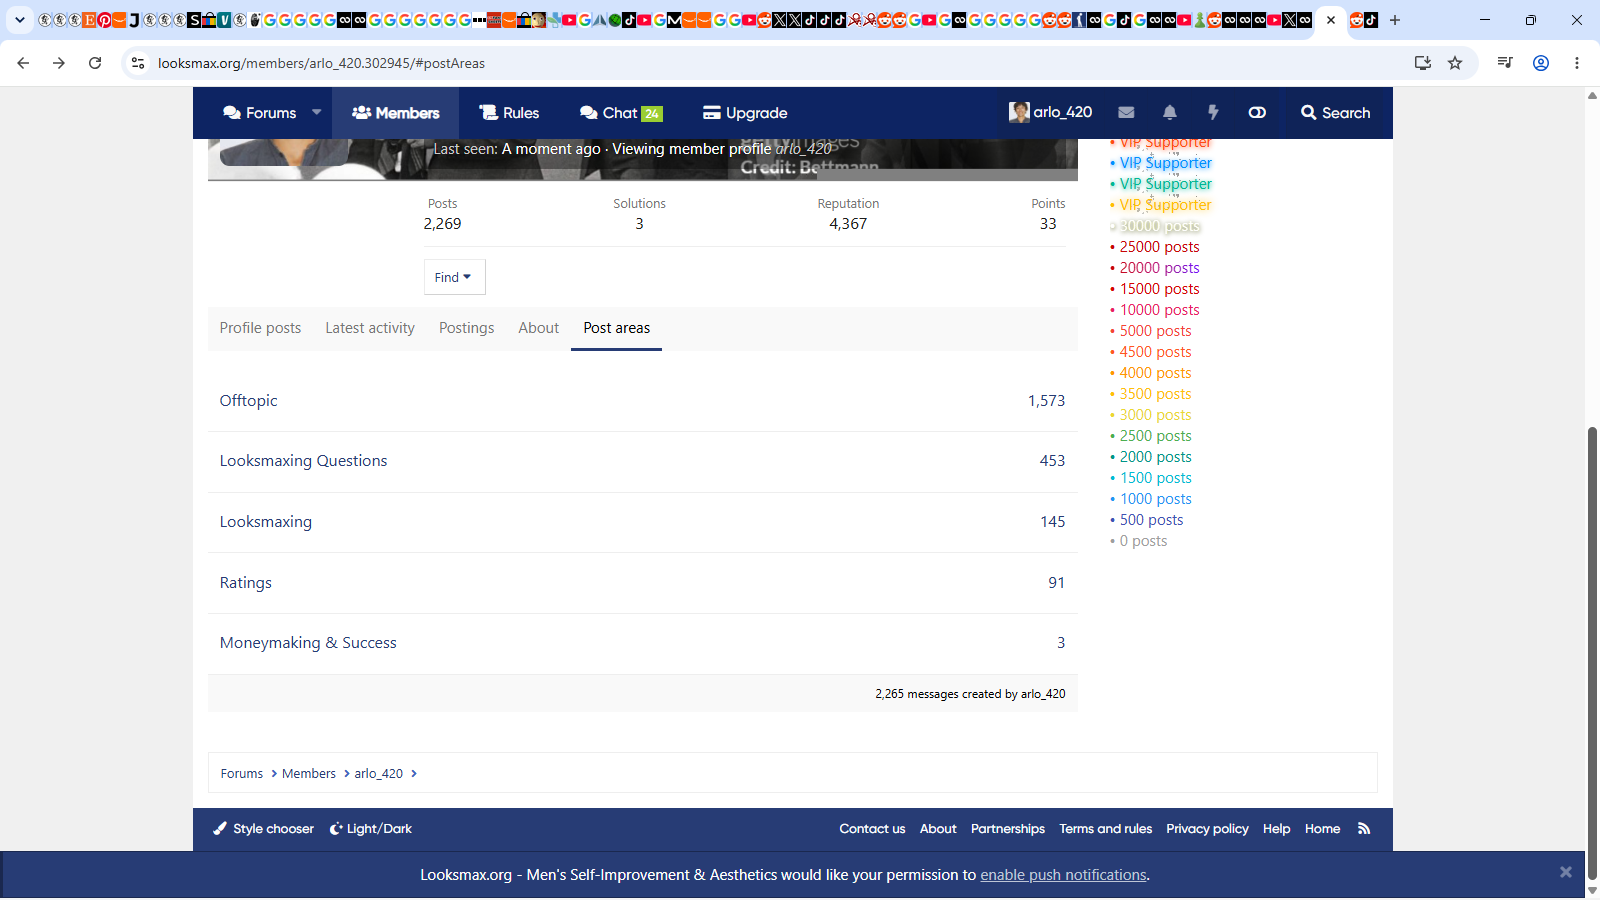
Task: View site information icon in address bar
Action: 138,63
